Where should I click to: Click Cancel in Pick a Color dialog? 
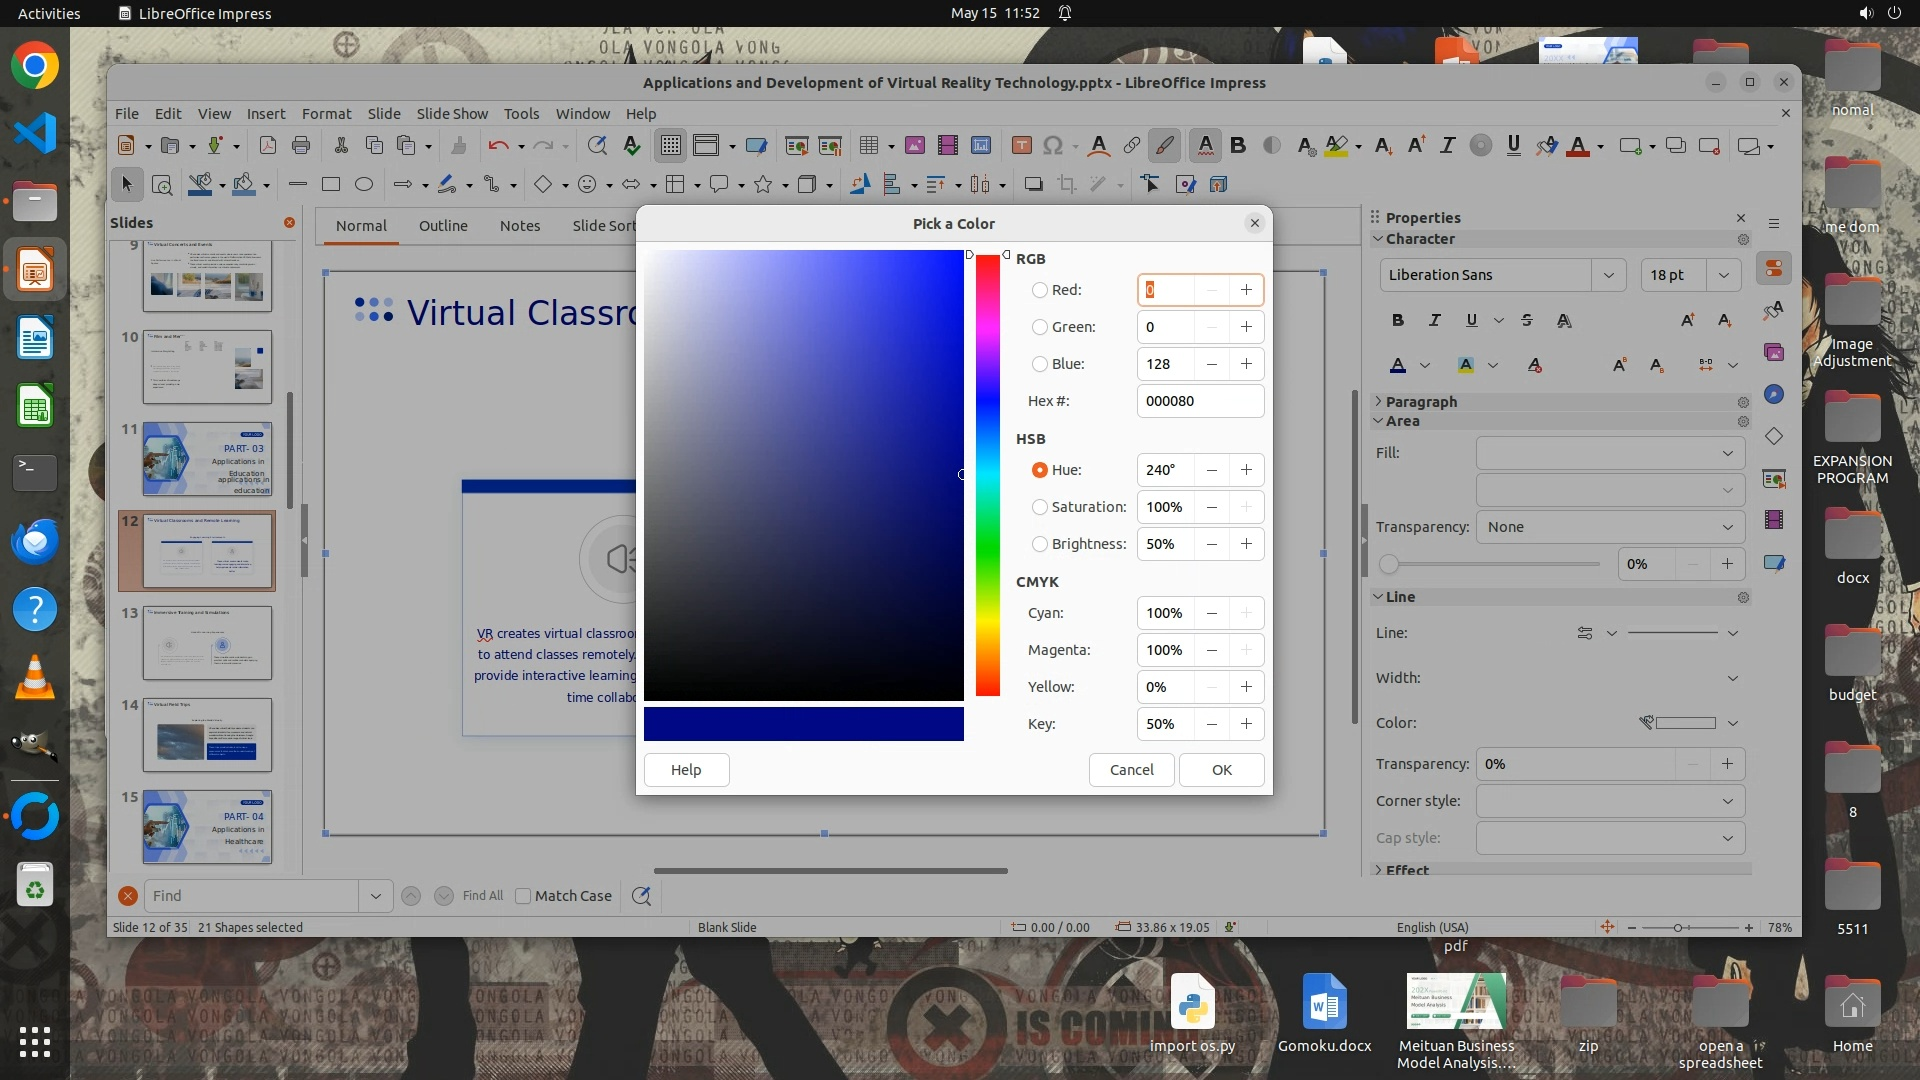[1131, 770]
